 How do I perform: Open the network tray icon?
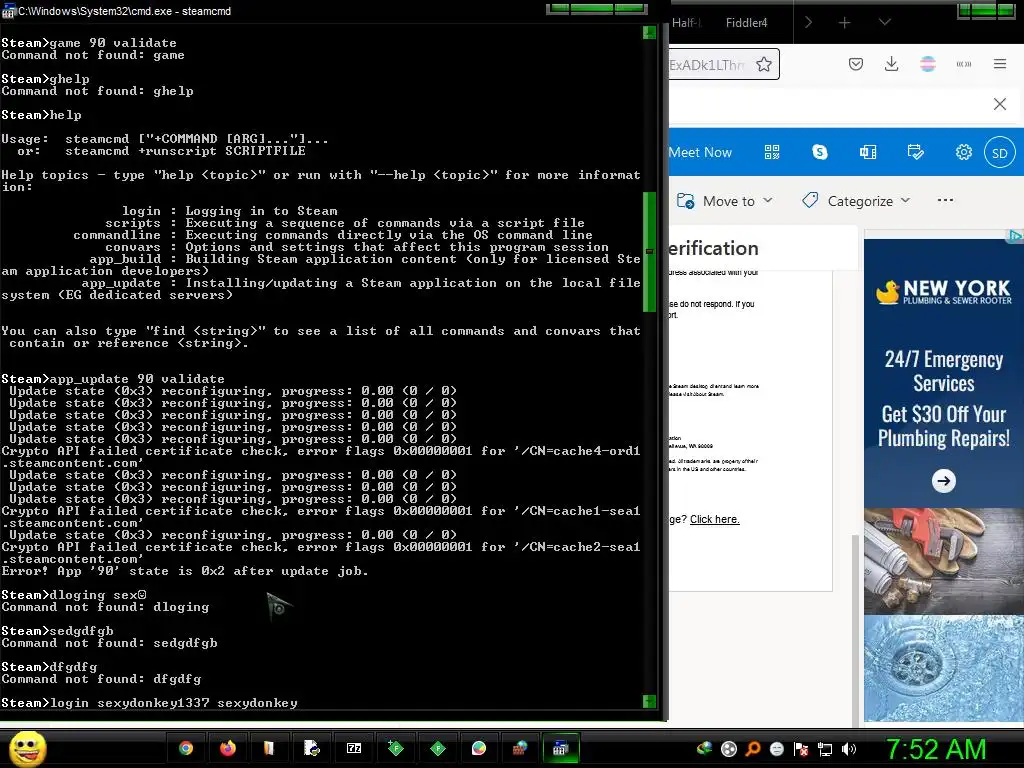(x=825, y=749)
